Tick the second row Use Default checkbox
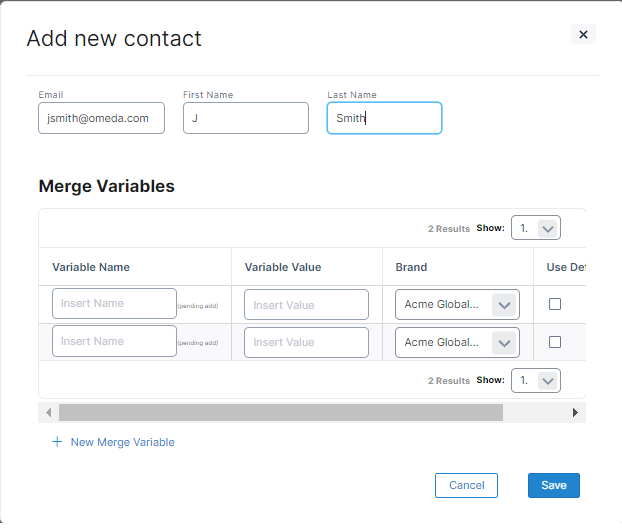The height and width of the screenshot is (531, 622). point(555,342)
